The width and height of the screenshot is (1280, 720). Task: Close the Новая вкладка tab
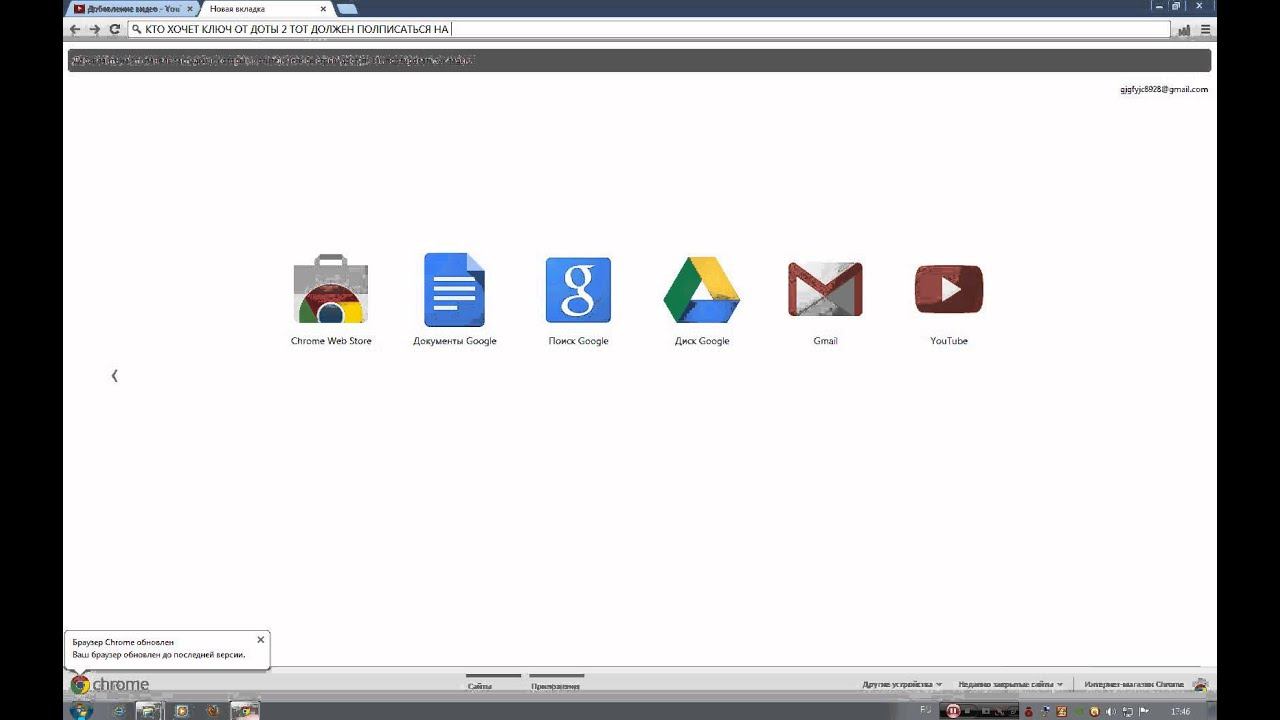click(323, 9)
